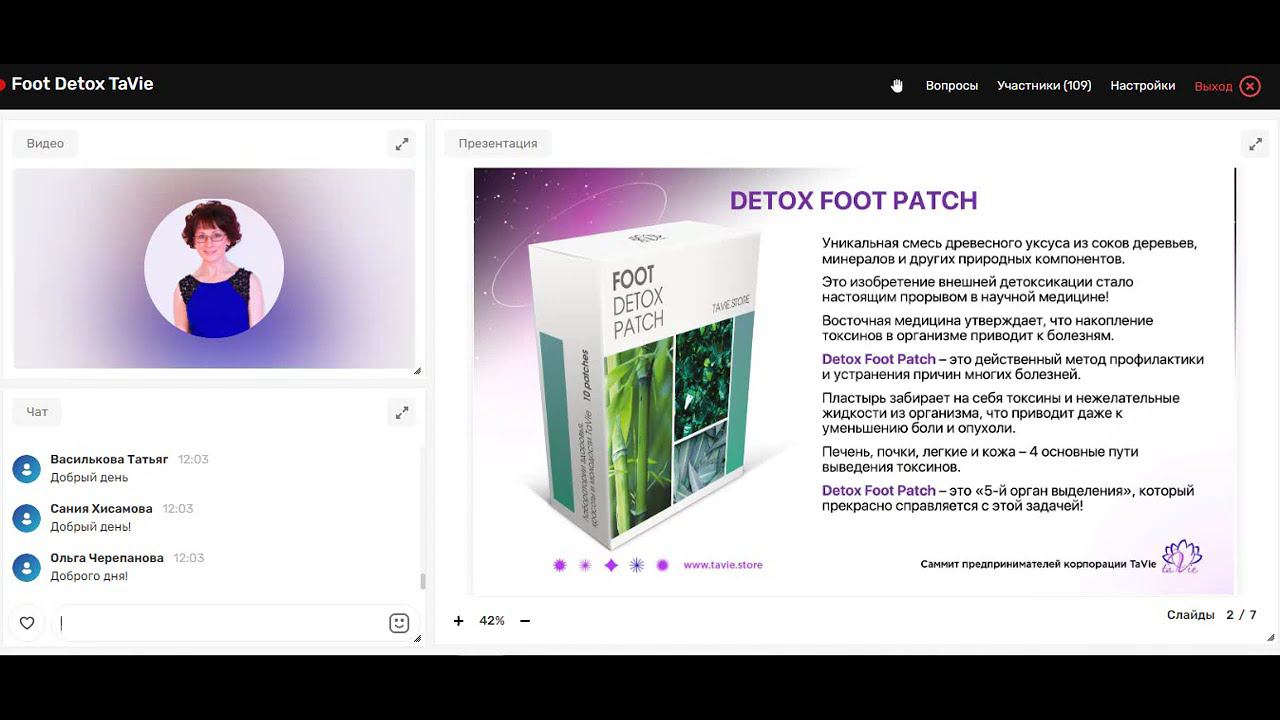
Task: Click the message "Доброго дня!"
Action: pyautogui.click(x=89, y=576)
